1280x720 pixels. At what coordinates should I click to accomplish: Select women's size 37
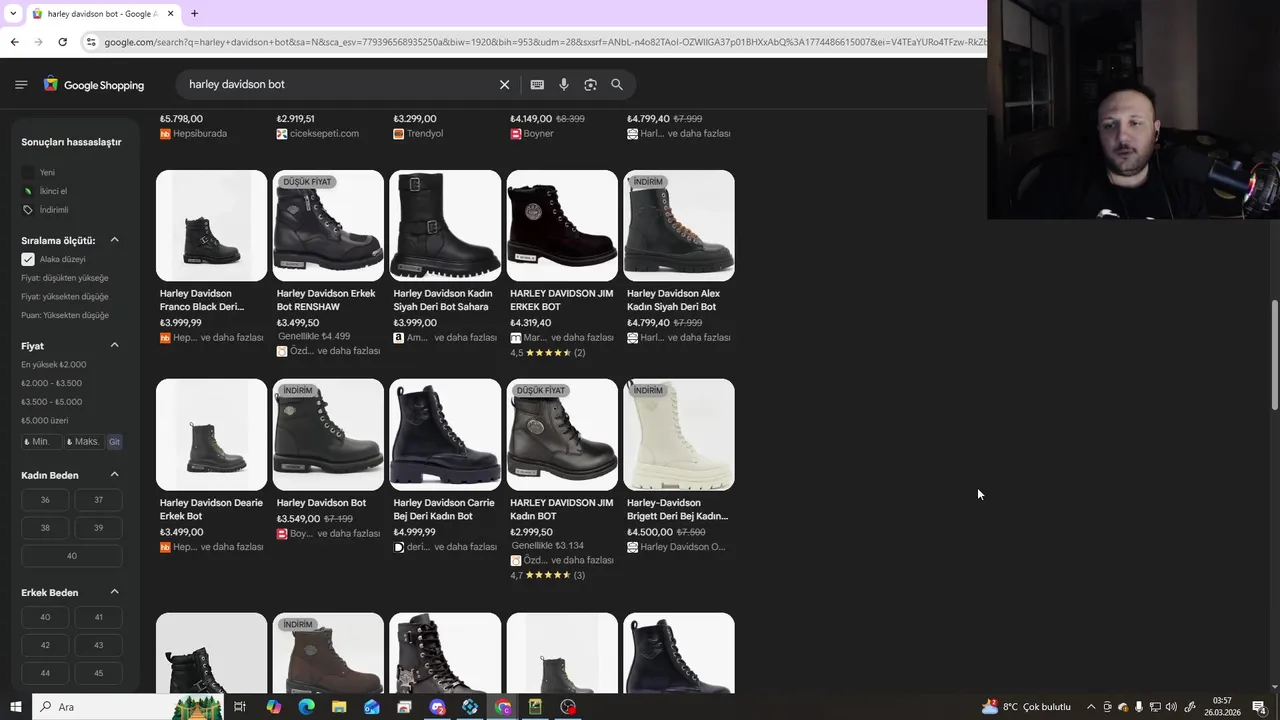98,500
